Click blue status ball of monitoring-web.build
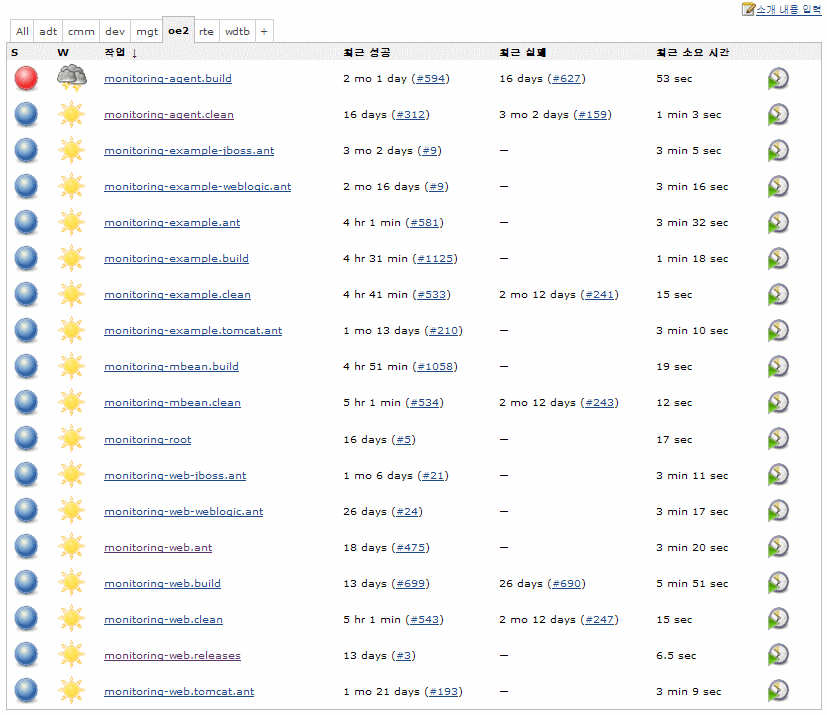 point(26,584)
